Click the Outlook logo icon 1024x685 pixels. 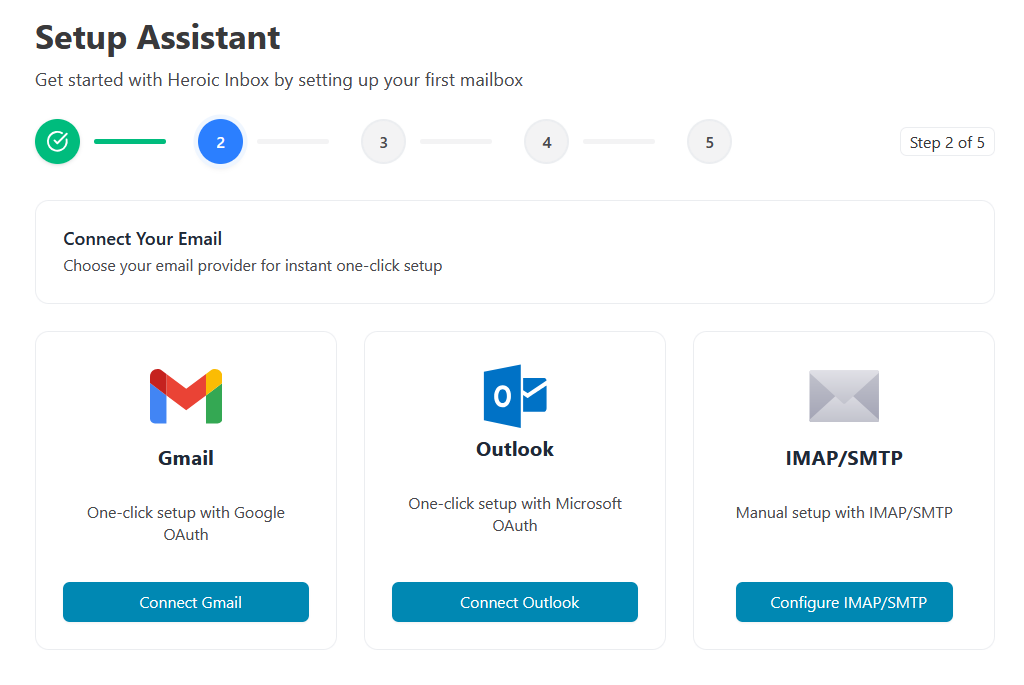(x=515, y=396)
